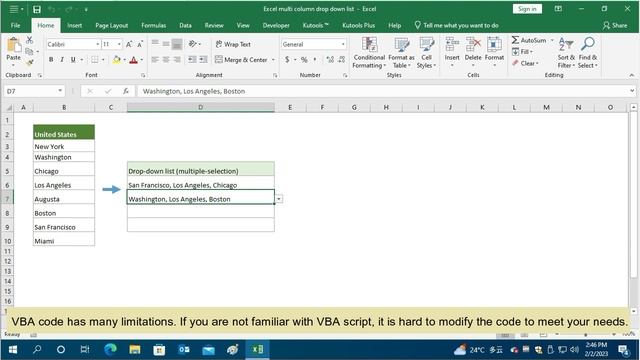Viewport: 640px width, 360px height.
Task: Open Windows Start menu
Action: coord(13,350)
